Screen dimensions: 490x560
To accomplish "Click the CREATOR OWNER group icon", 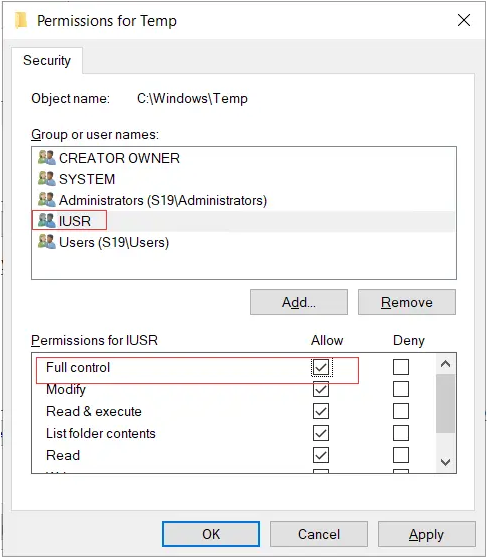I will [x=46, y=158].
